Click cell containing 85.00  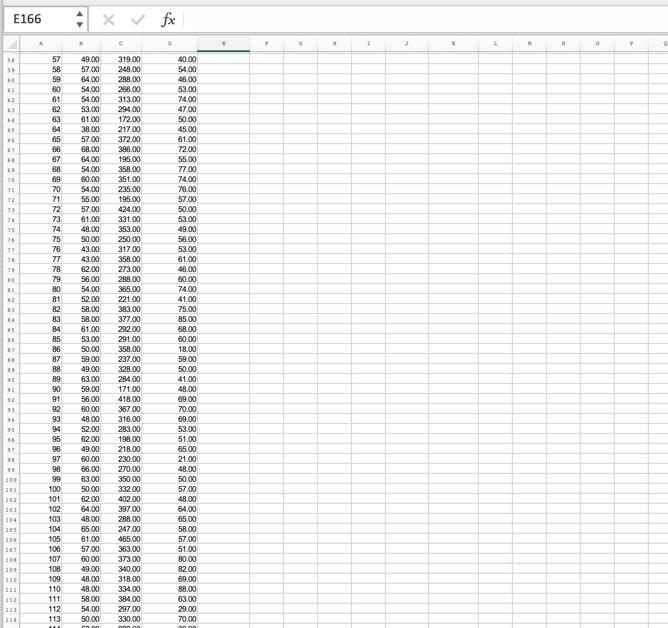click(170, 320)
